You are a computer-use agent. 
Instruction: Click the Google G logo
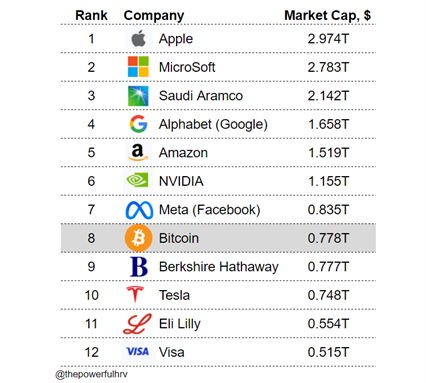tap(138, 124)
